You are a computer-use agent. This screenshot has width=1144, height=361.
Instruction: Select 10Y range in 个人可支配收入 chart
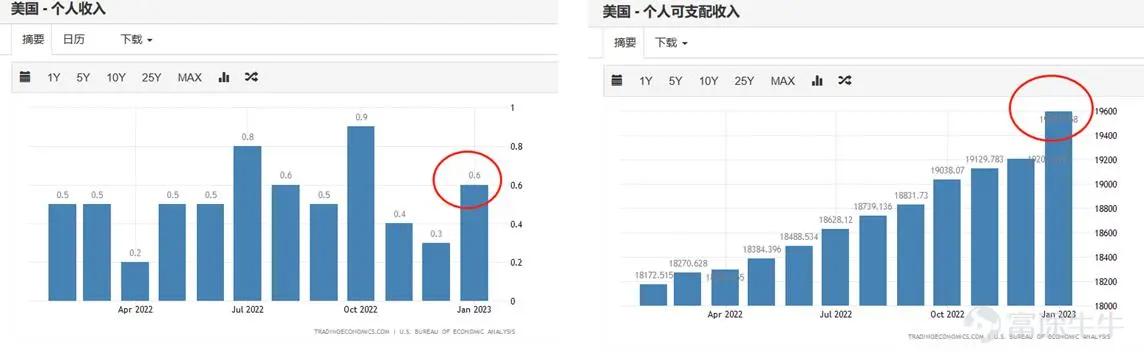708,81
